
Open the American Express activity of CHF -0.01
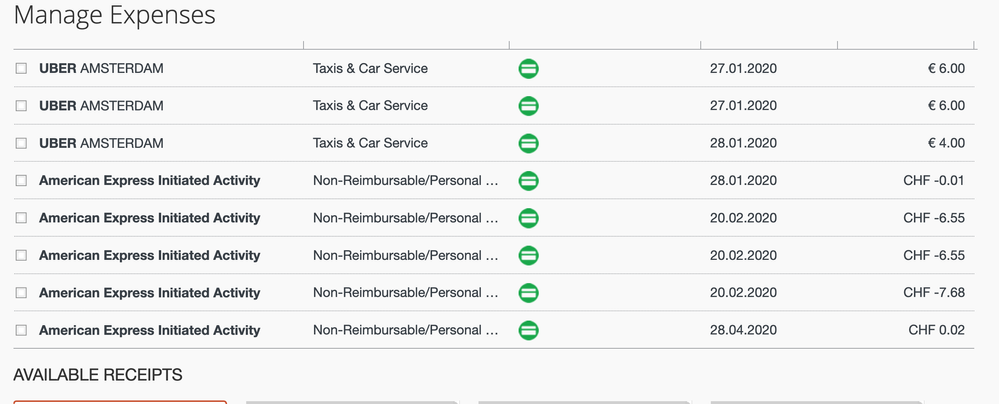click(x=150, y=180)
